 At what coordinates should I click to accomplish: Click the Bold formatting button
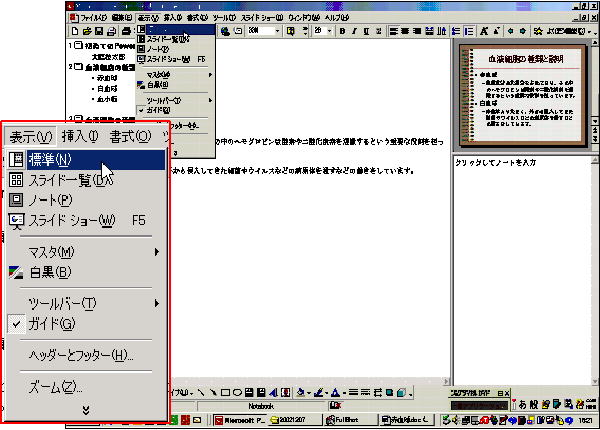[342, 31]
